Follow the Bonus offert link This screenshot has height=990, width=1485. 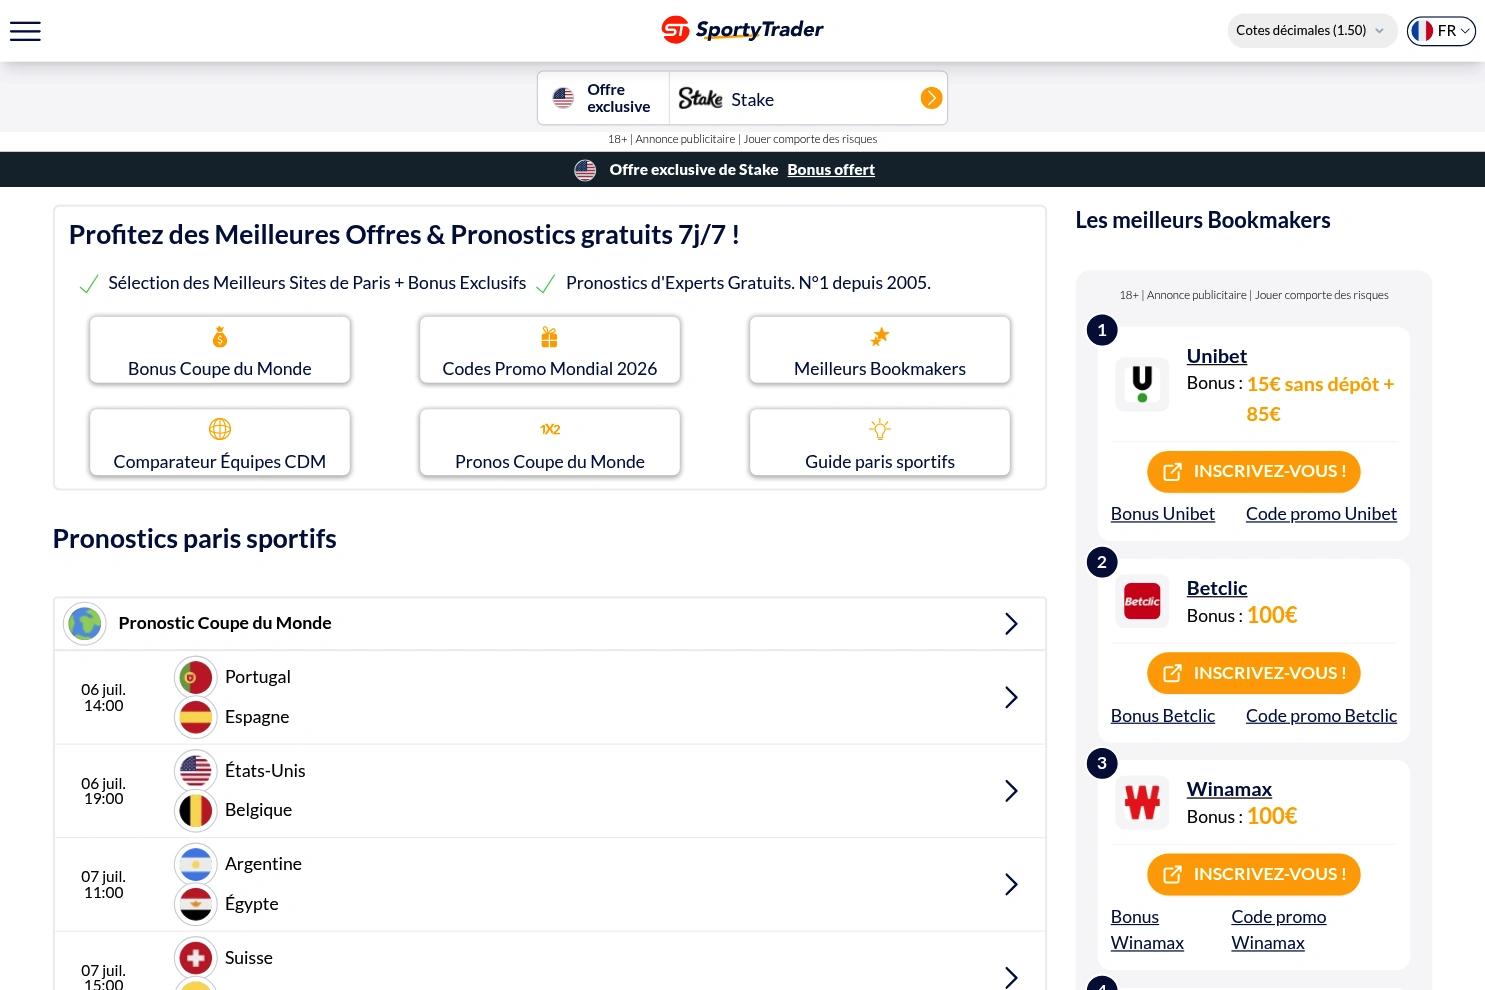coord(831,170)
